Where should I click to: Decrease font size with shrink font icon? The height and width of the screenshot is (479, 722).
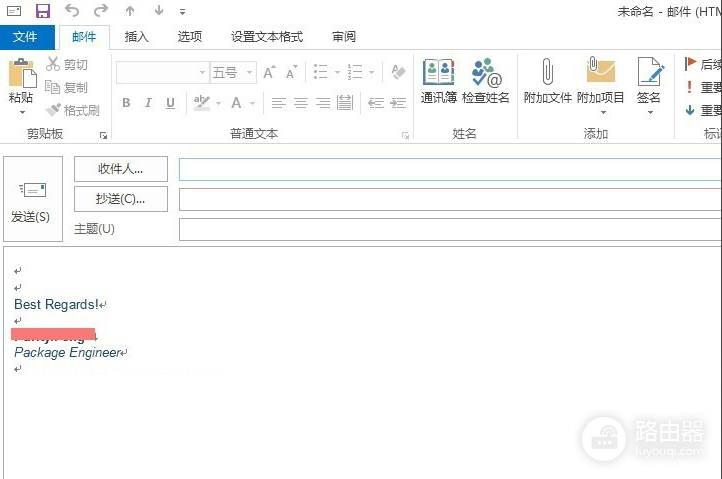[x=292, y=72]
